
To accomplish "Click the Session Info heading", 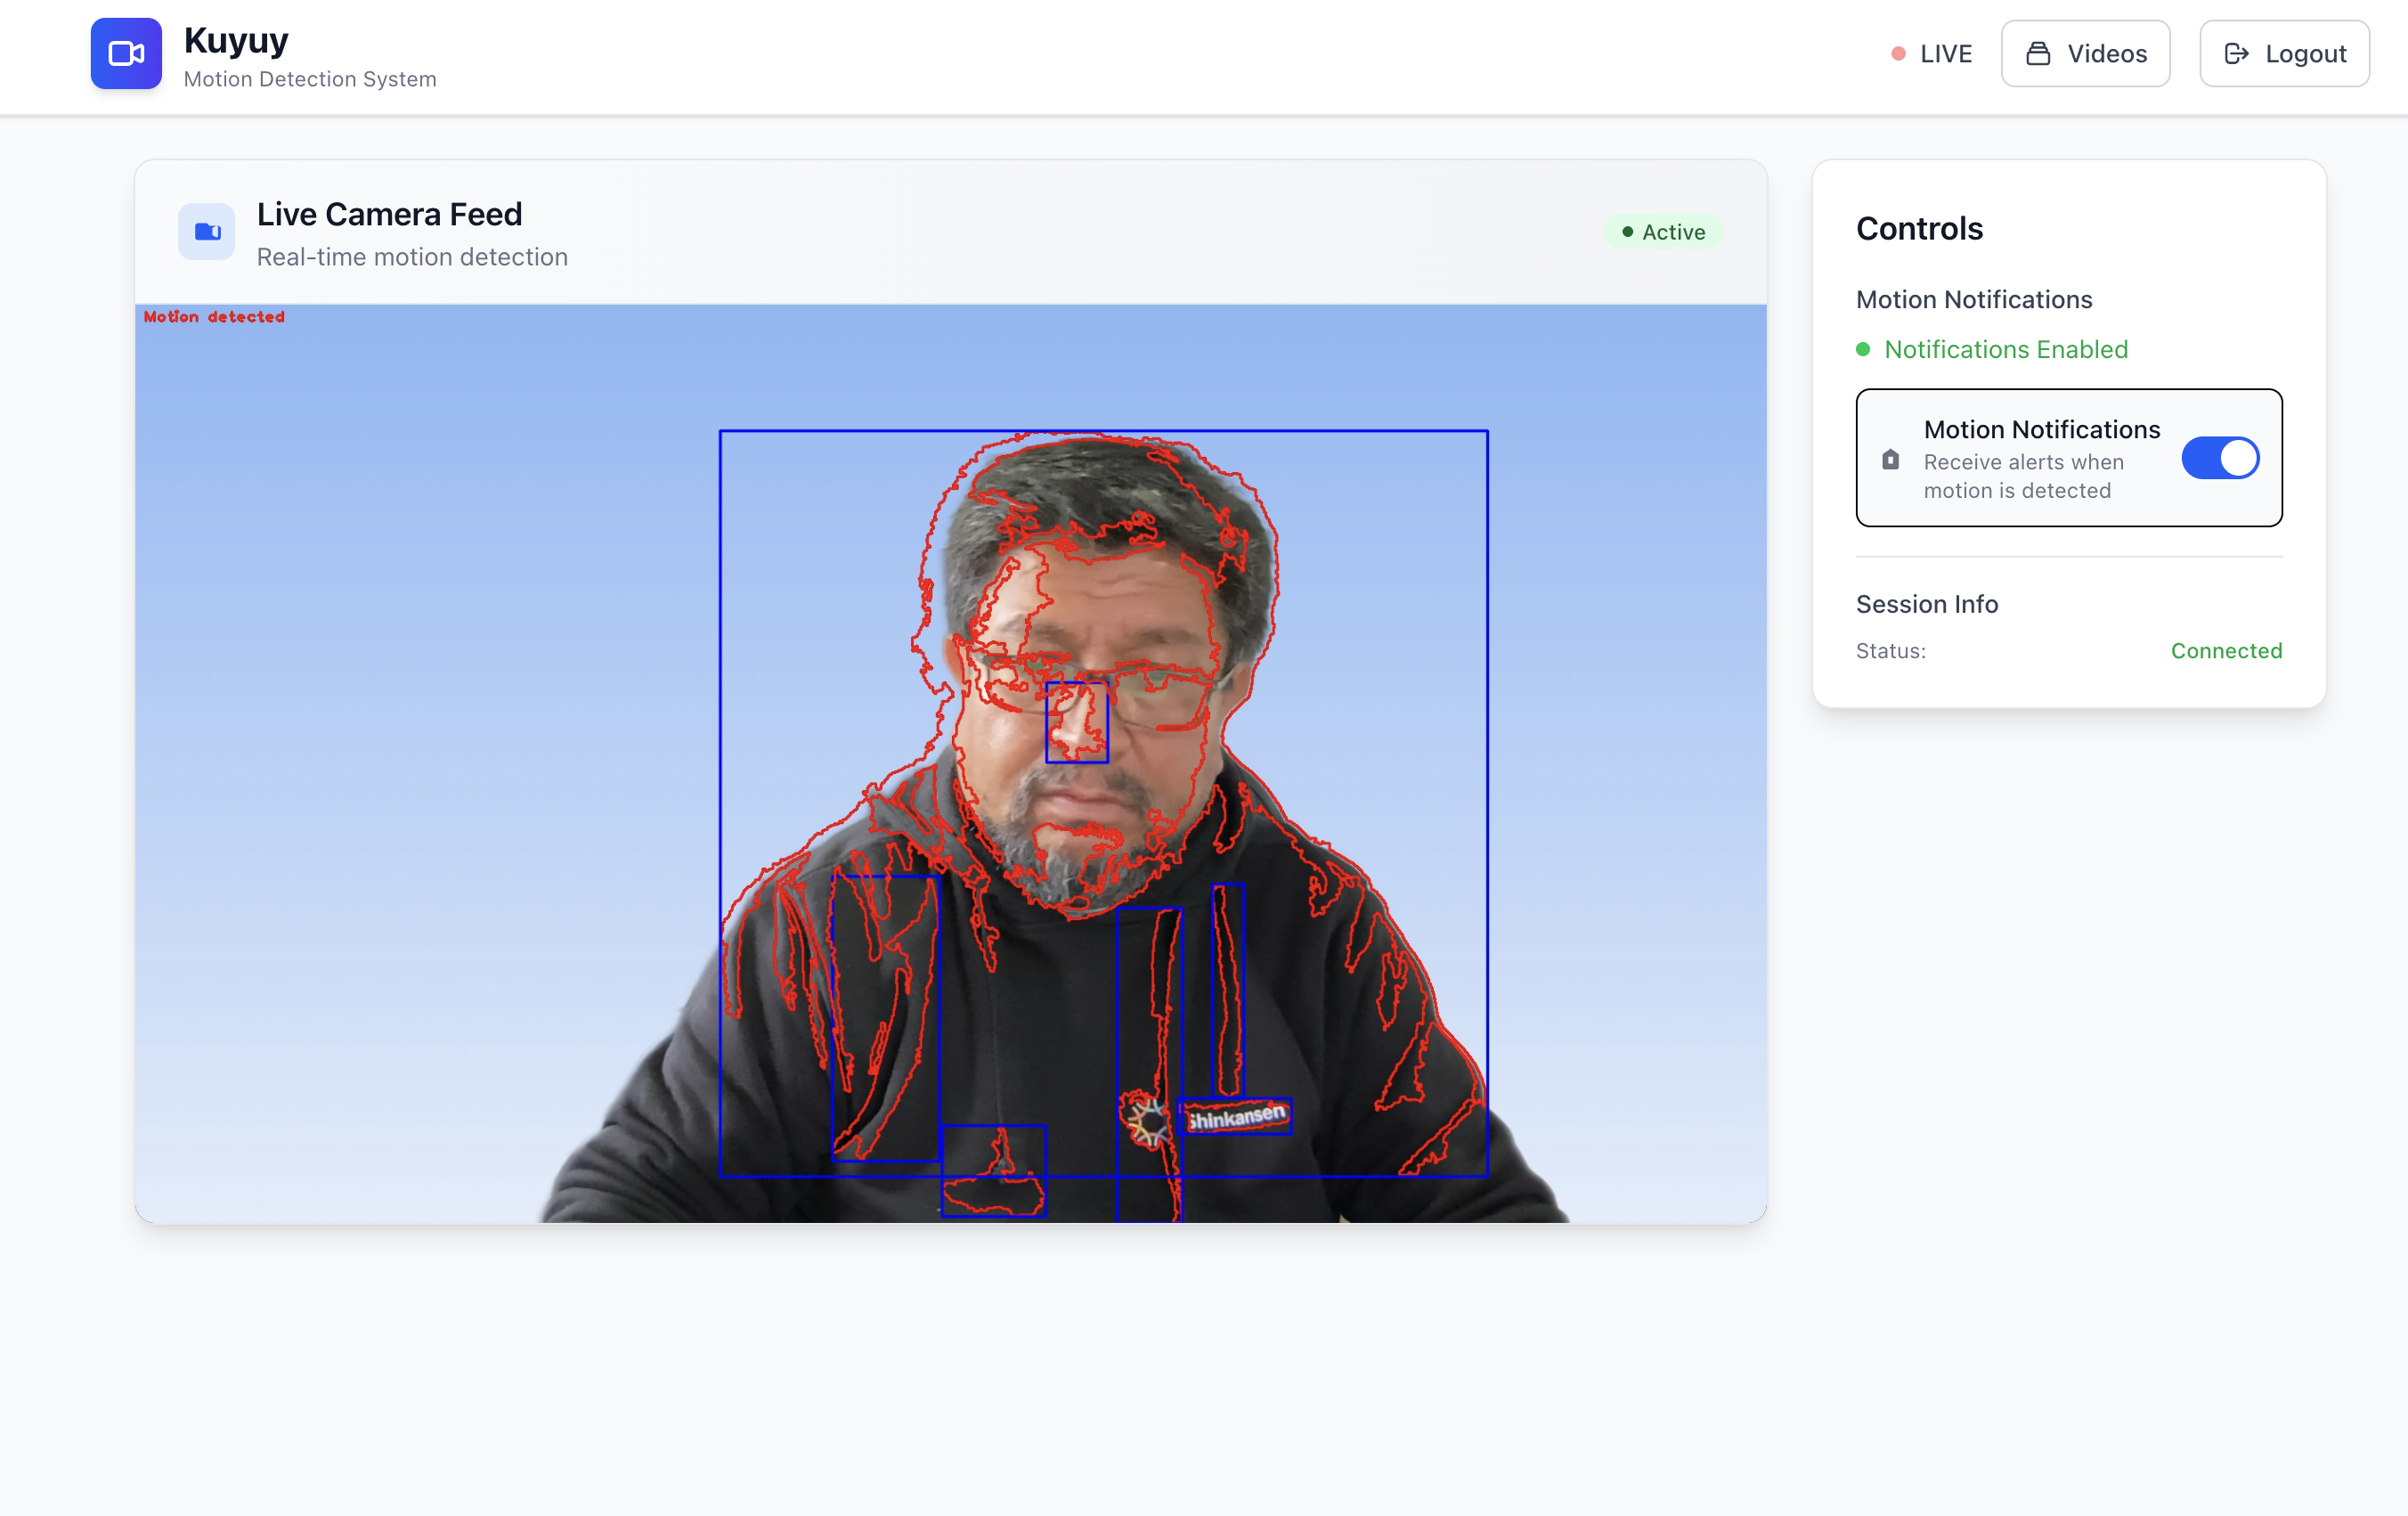I will click(1927, 604).
